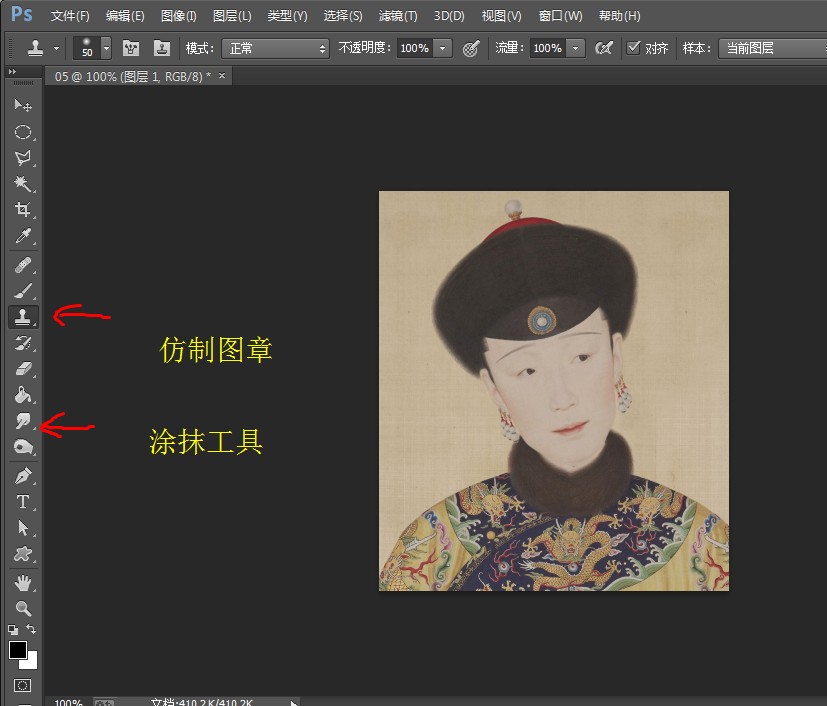Open the 帮助(H) menu
827x706 pixels.
[619, 16]
